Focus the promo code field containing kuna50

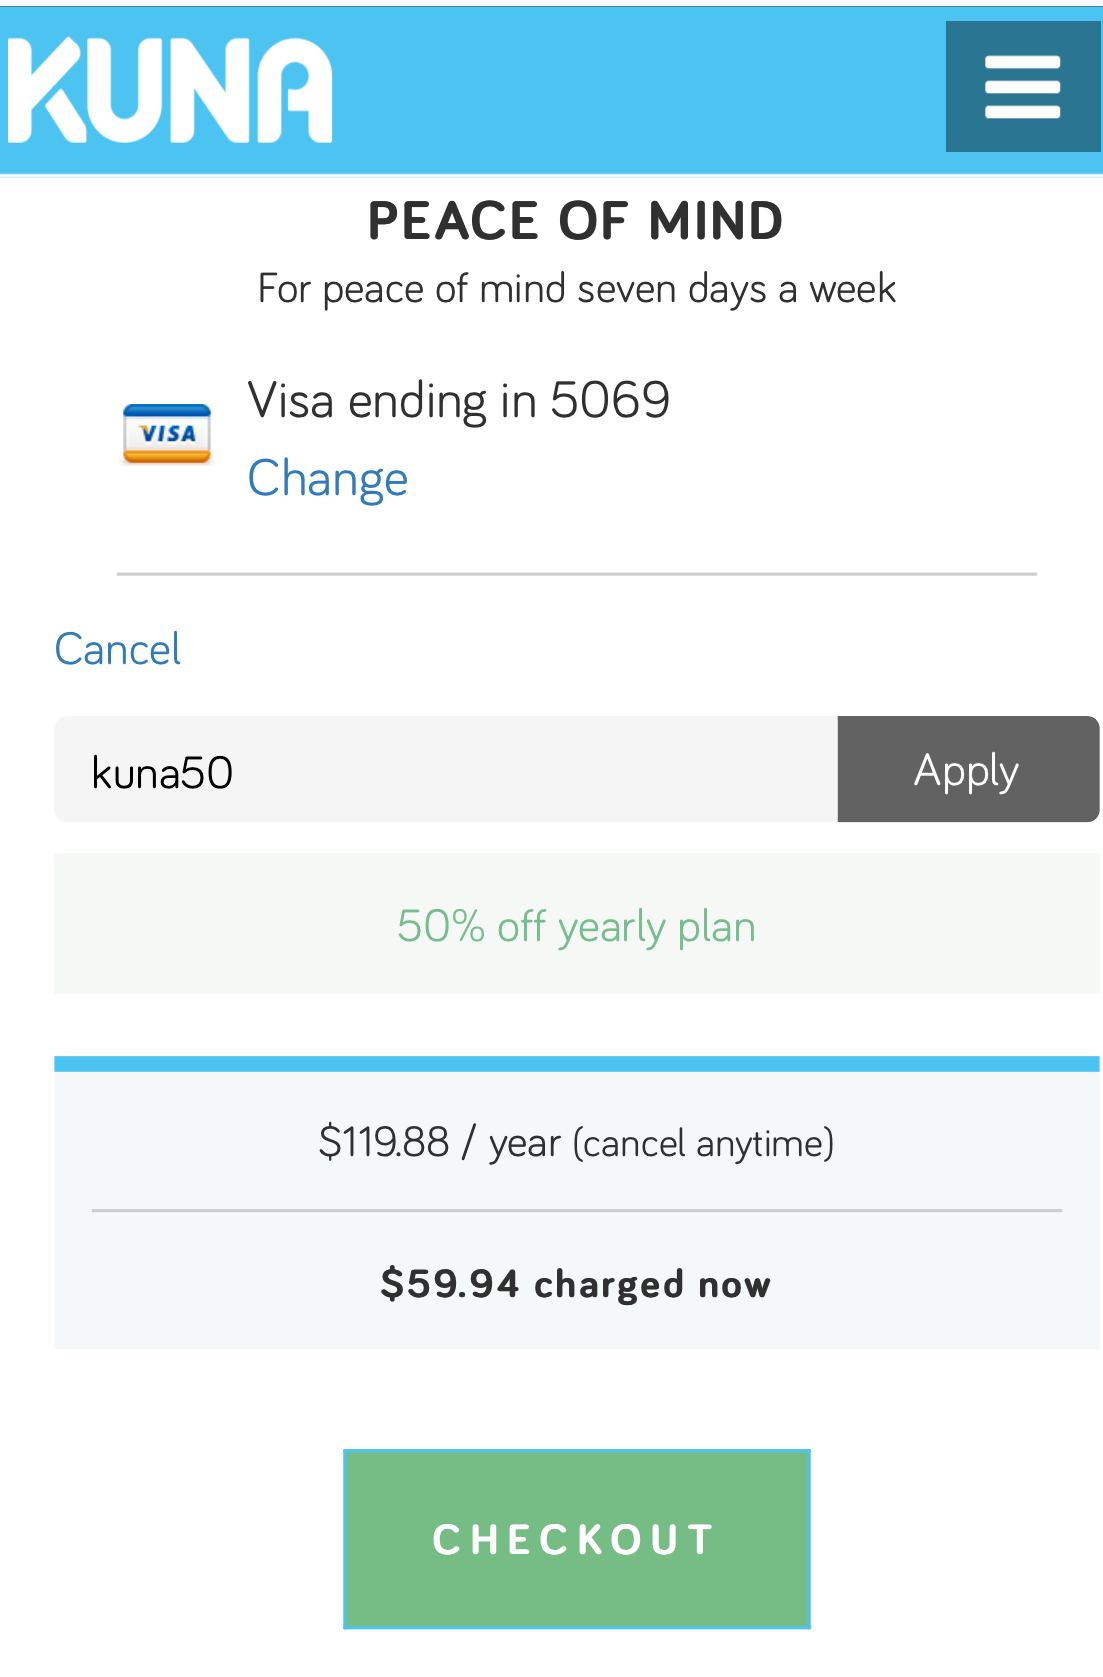[x=445, y=770]
